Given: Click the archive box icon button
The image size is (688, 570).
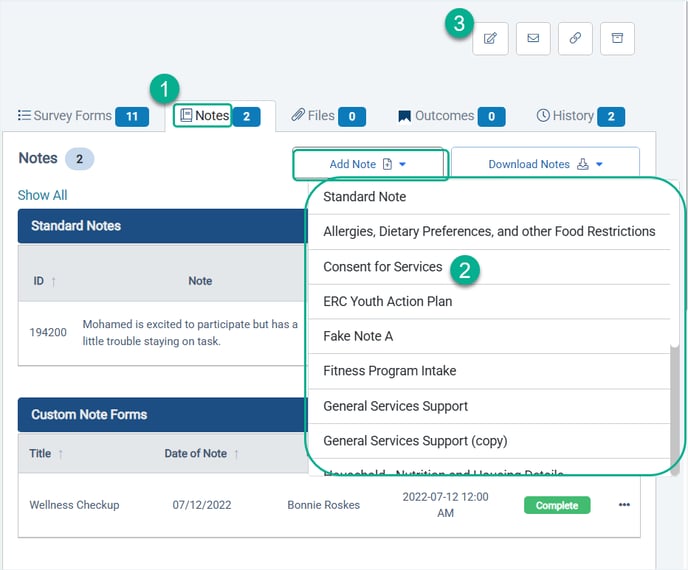Looking at the screenshot, I should tap(617, 38).
